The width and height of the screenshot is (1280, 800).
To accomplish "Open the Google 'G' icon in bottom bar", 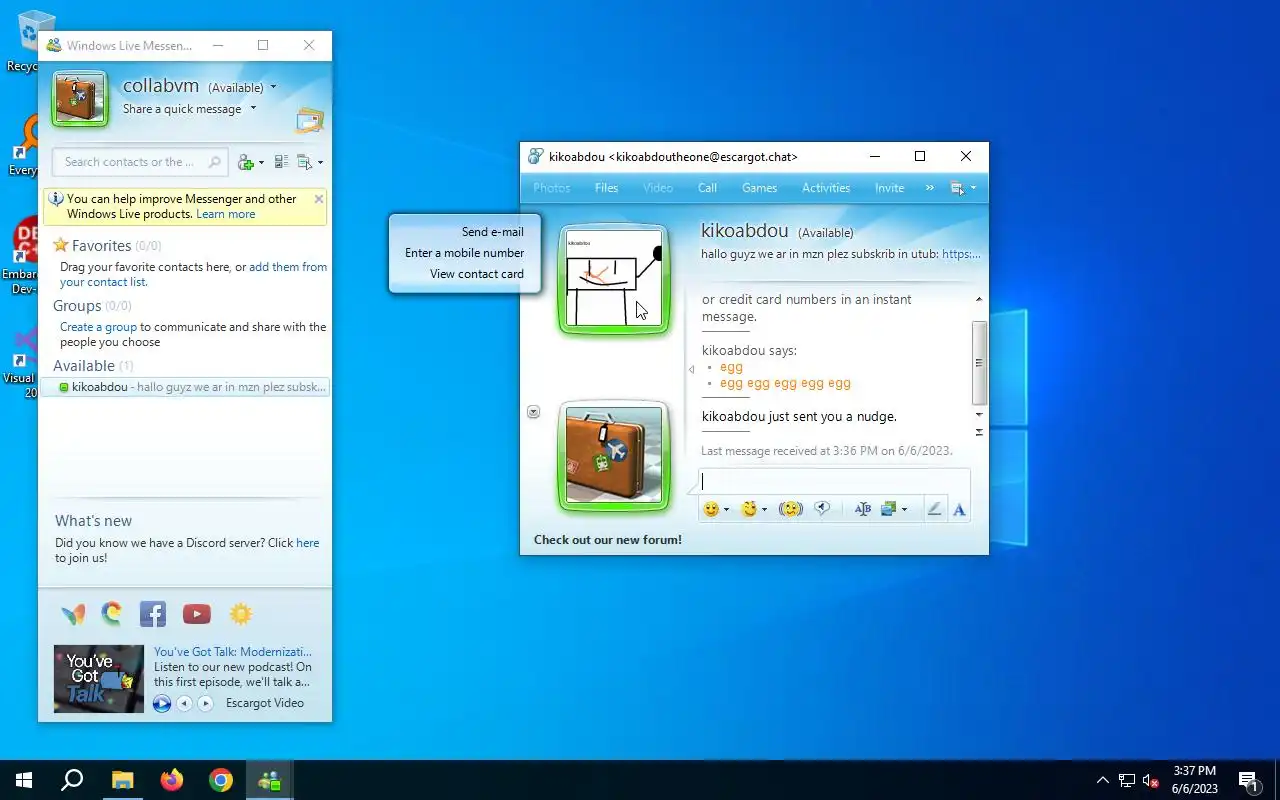I will tap(112, 613).
